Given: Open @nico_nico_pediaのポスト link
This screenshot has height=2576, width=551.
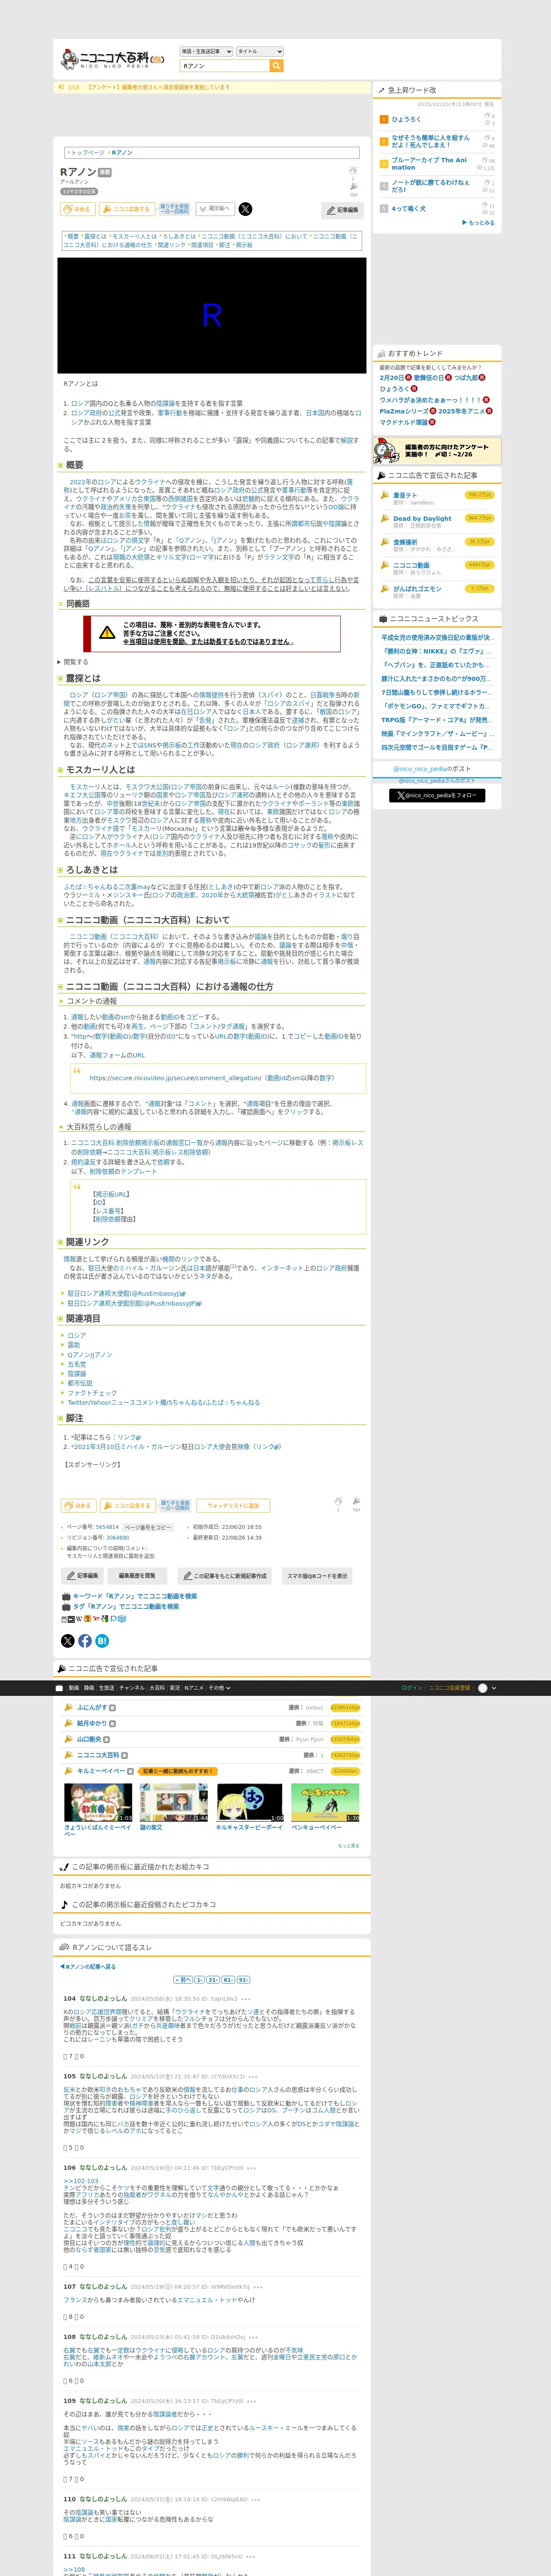Looking at the screenshot, I should (x=432, y=769).
